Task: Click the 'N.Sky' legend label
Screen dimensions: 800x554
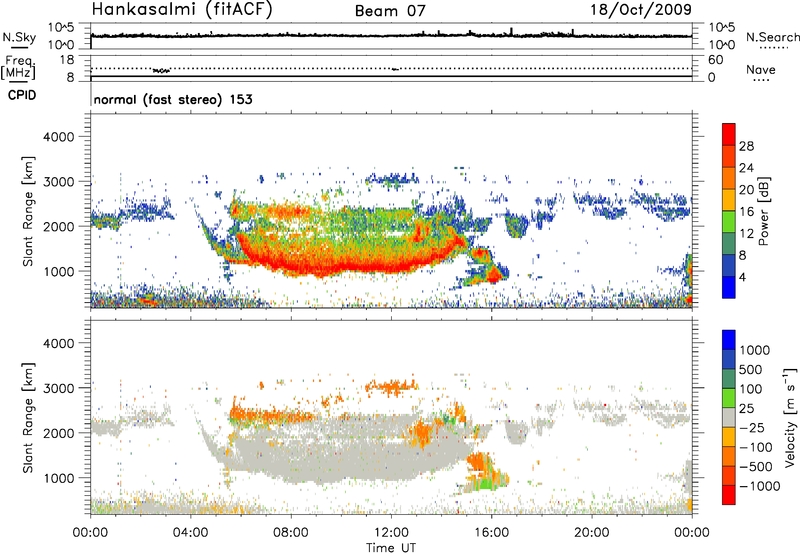Action: [x=19, y=37]
